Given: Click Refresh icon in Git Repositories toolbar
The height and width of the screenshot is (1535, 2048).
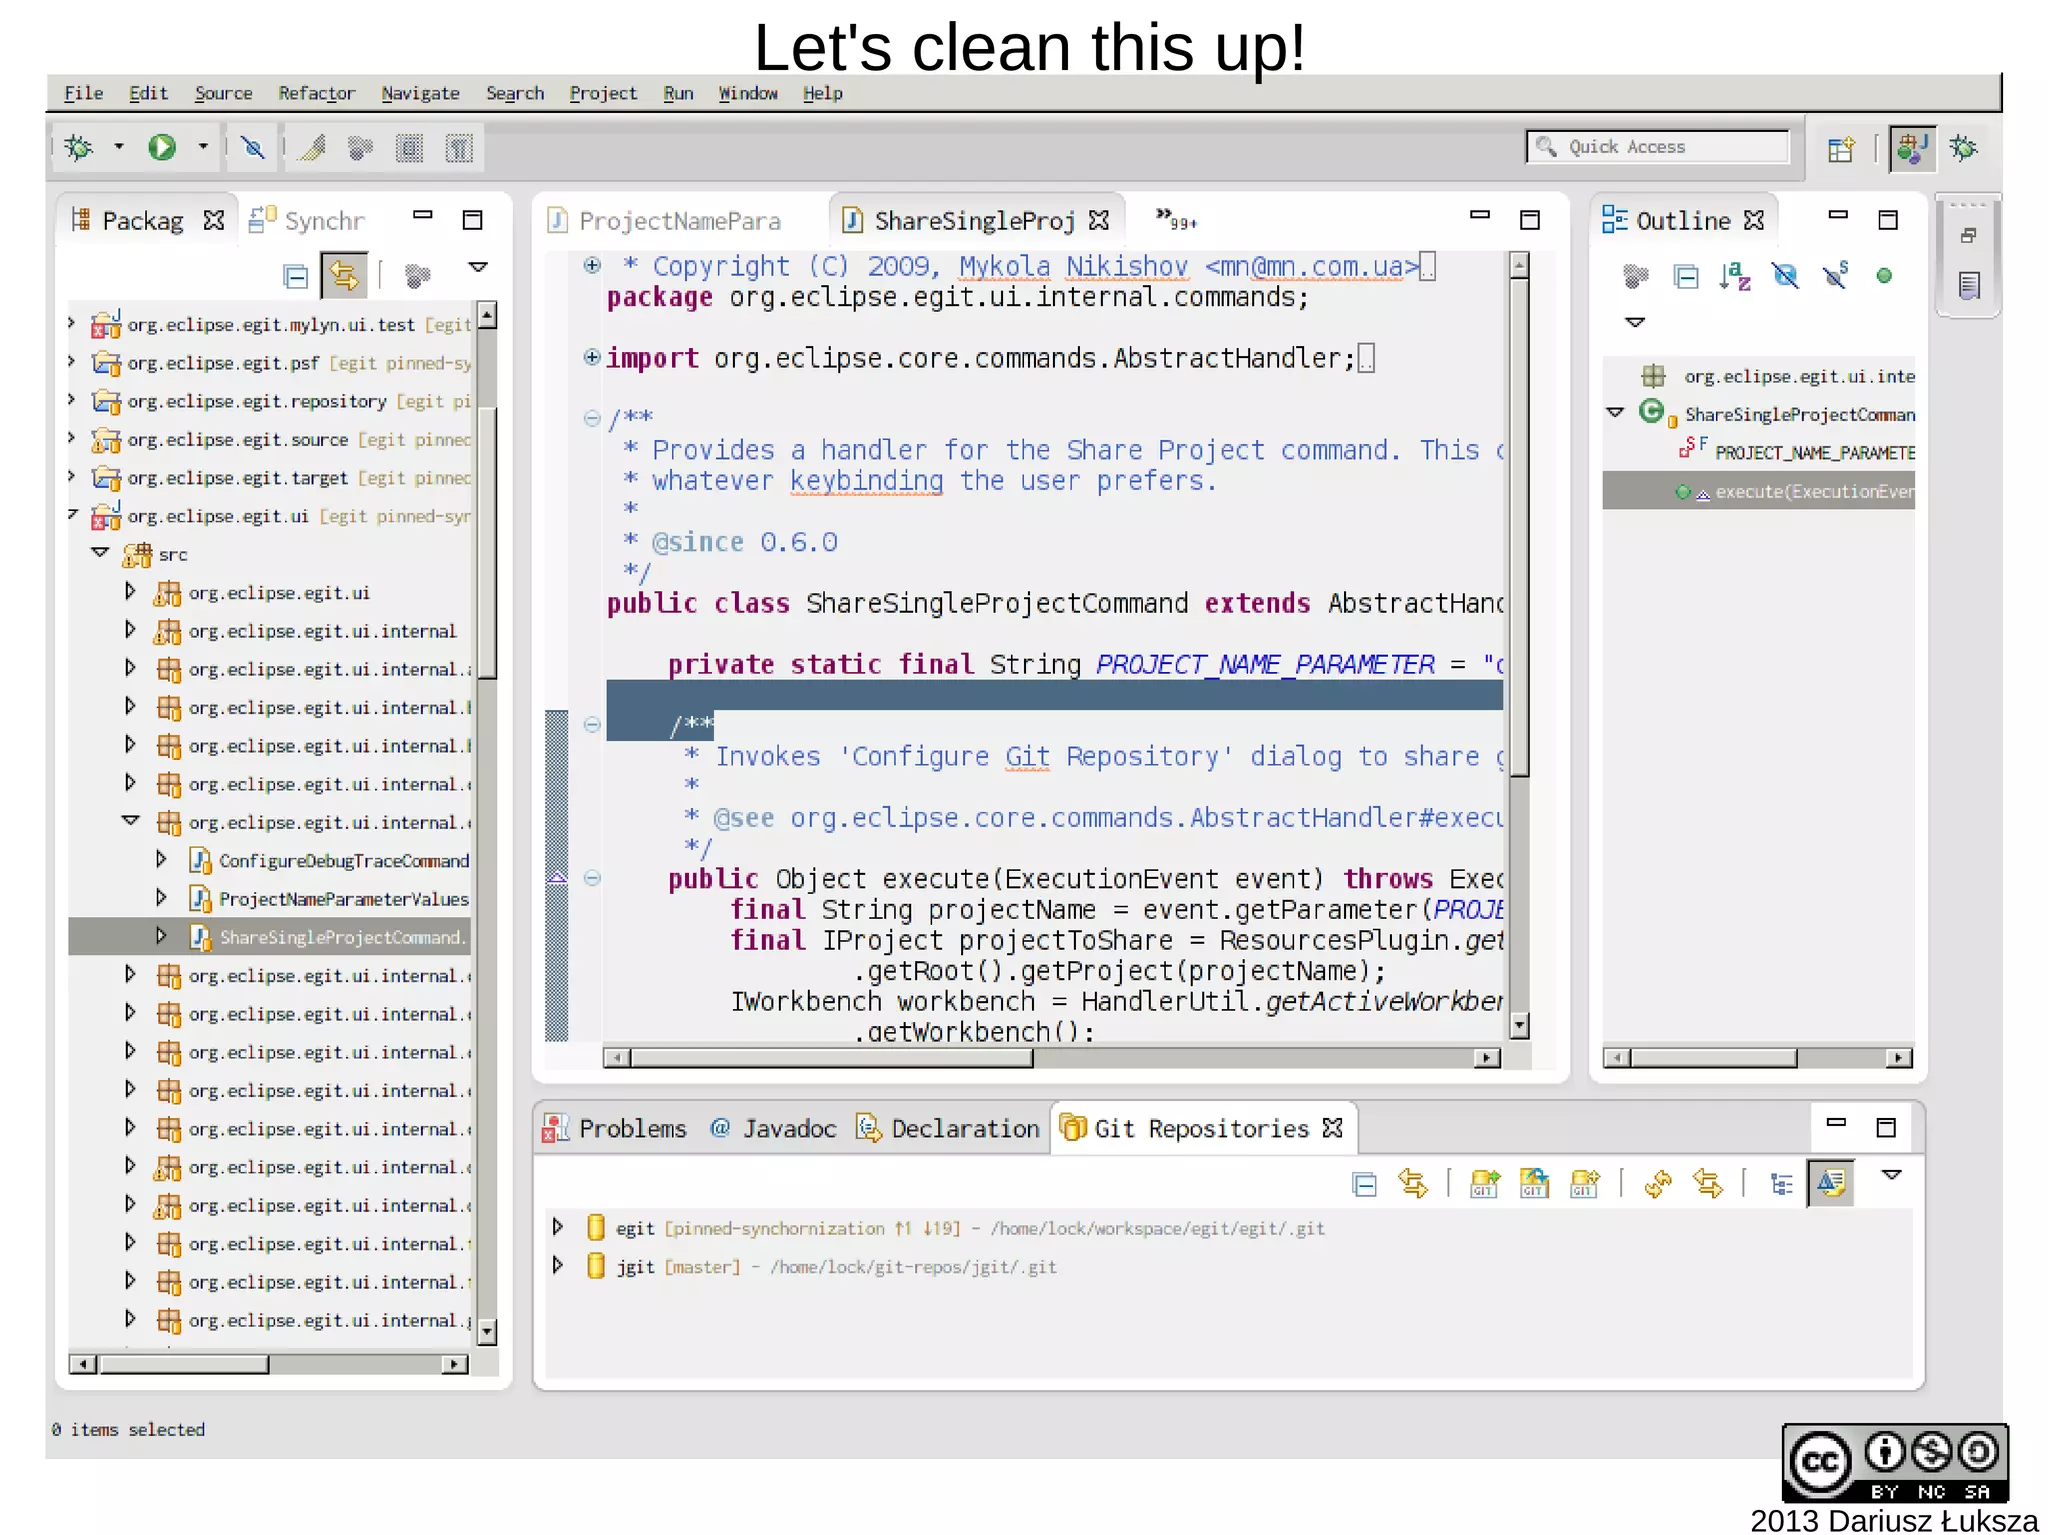Looking at the screenshot, I should (1657, 1184).
